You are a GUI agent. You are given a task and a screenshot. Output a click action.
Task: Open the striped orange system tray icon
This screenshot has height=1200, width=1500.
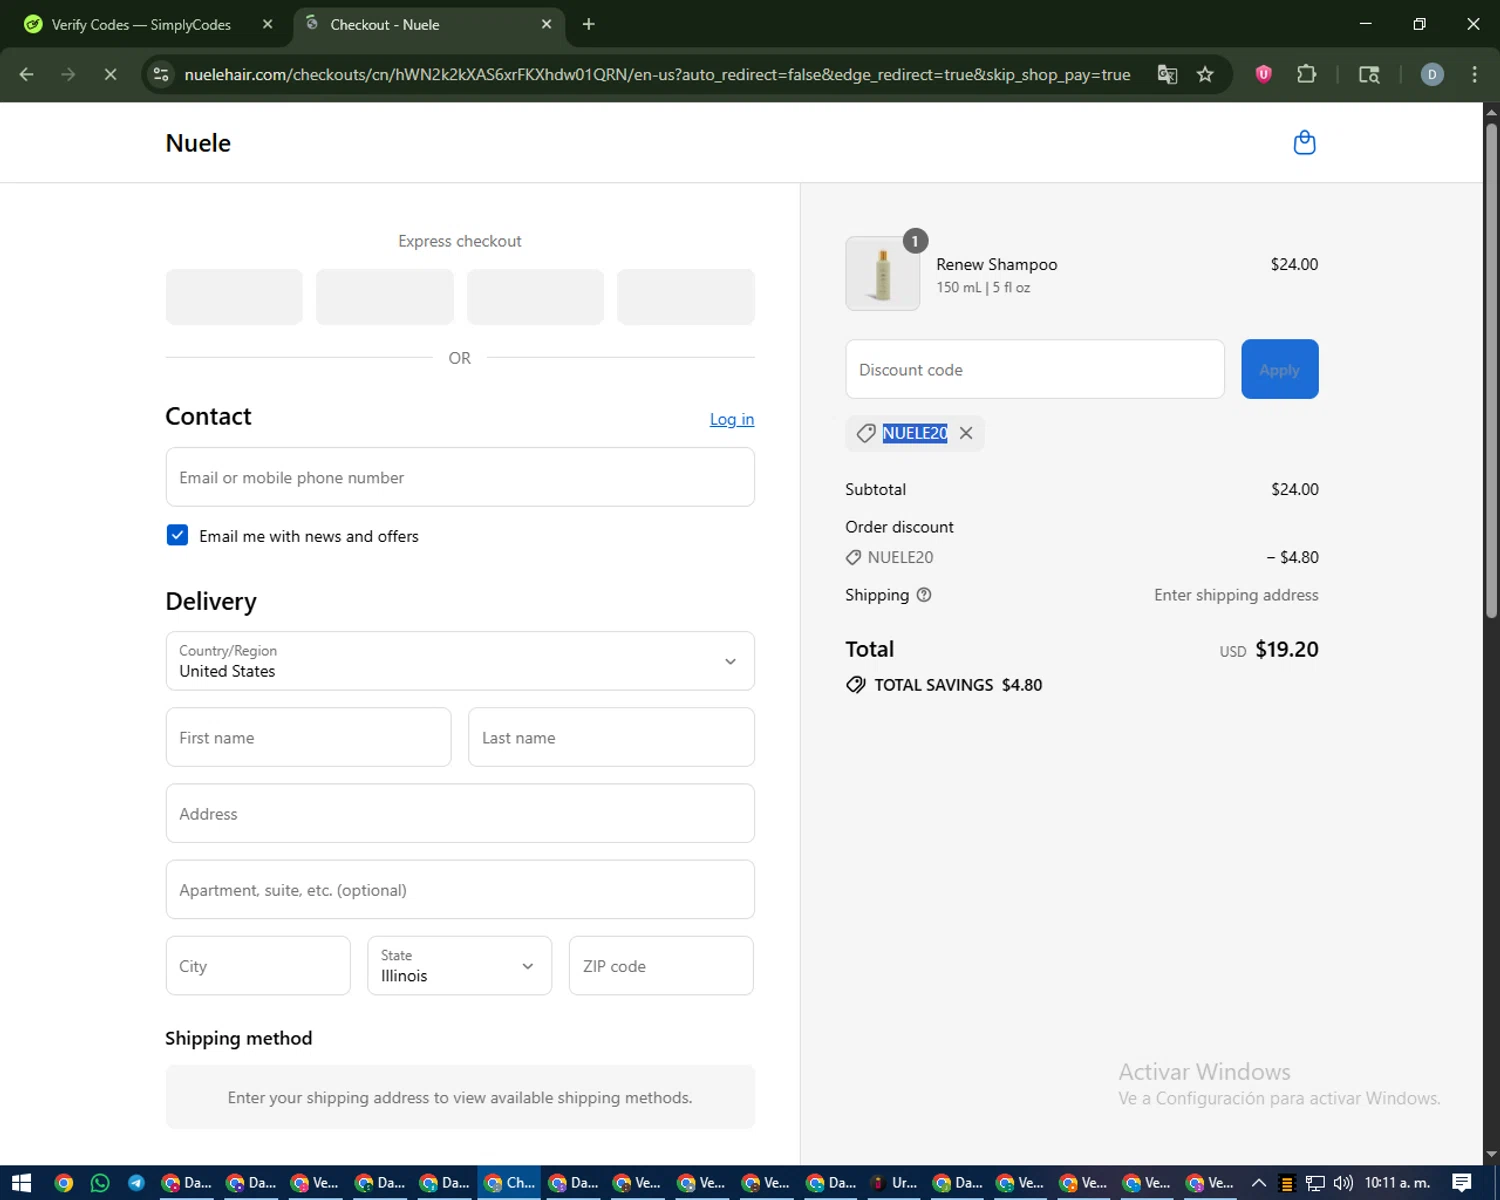(x=1287, y=1183)
